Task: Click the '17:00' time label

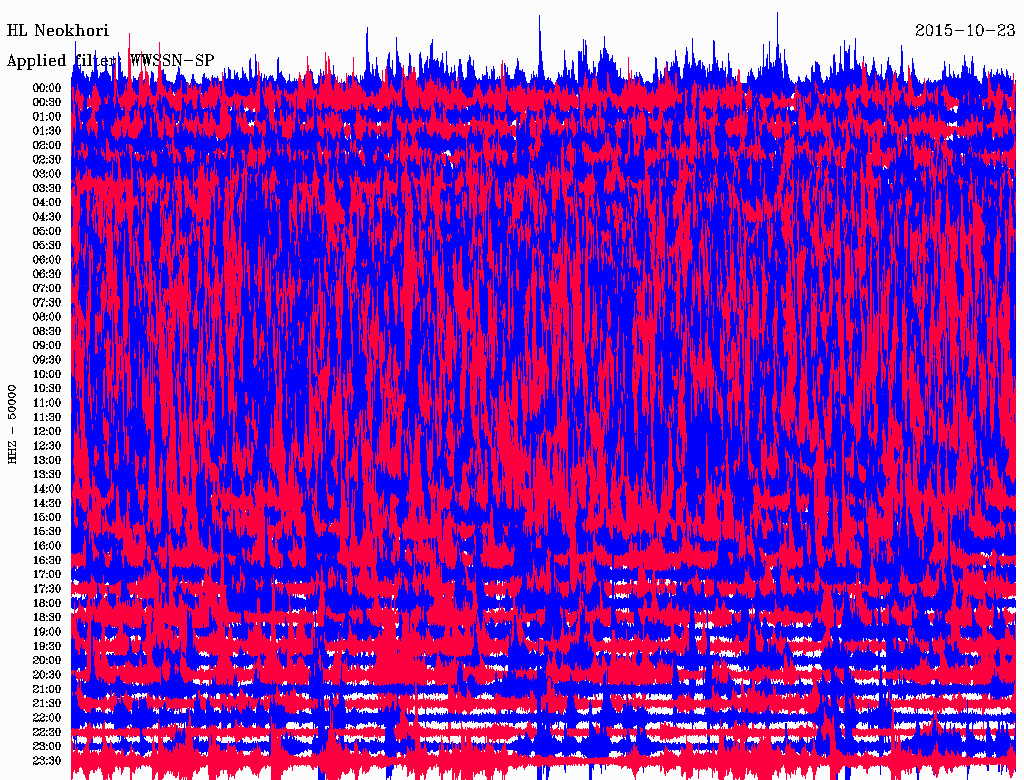Action: point(47,574)
